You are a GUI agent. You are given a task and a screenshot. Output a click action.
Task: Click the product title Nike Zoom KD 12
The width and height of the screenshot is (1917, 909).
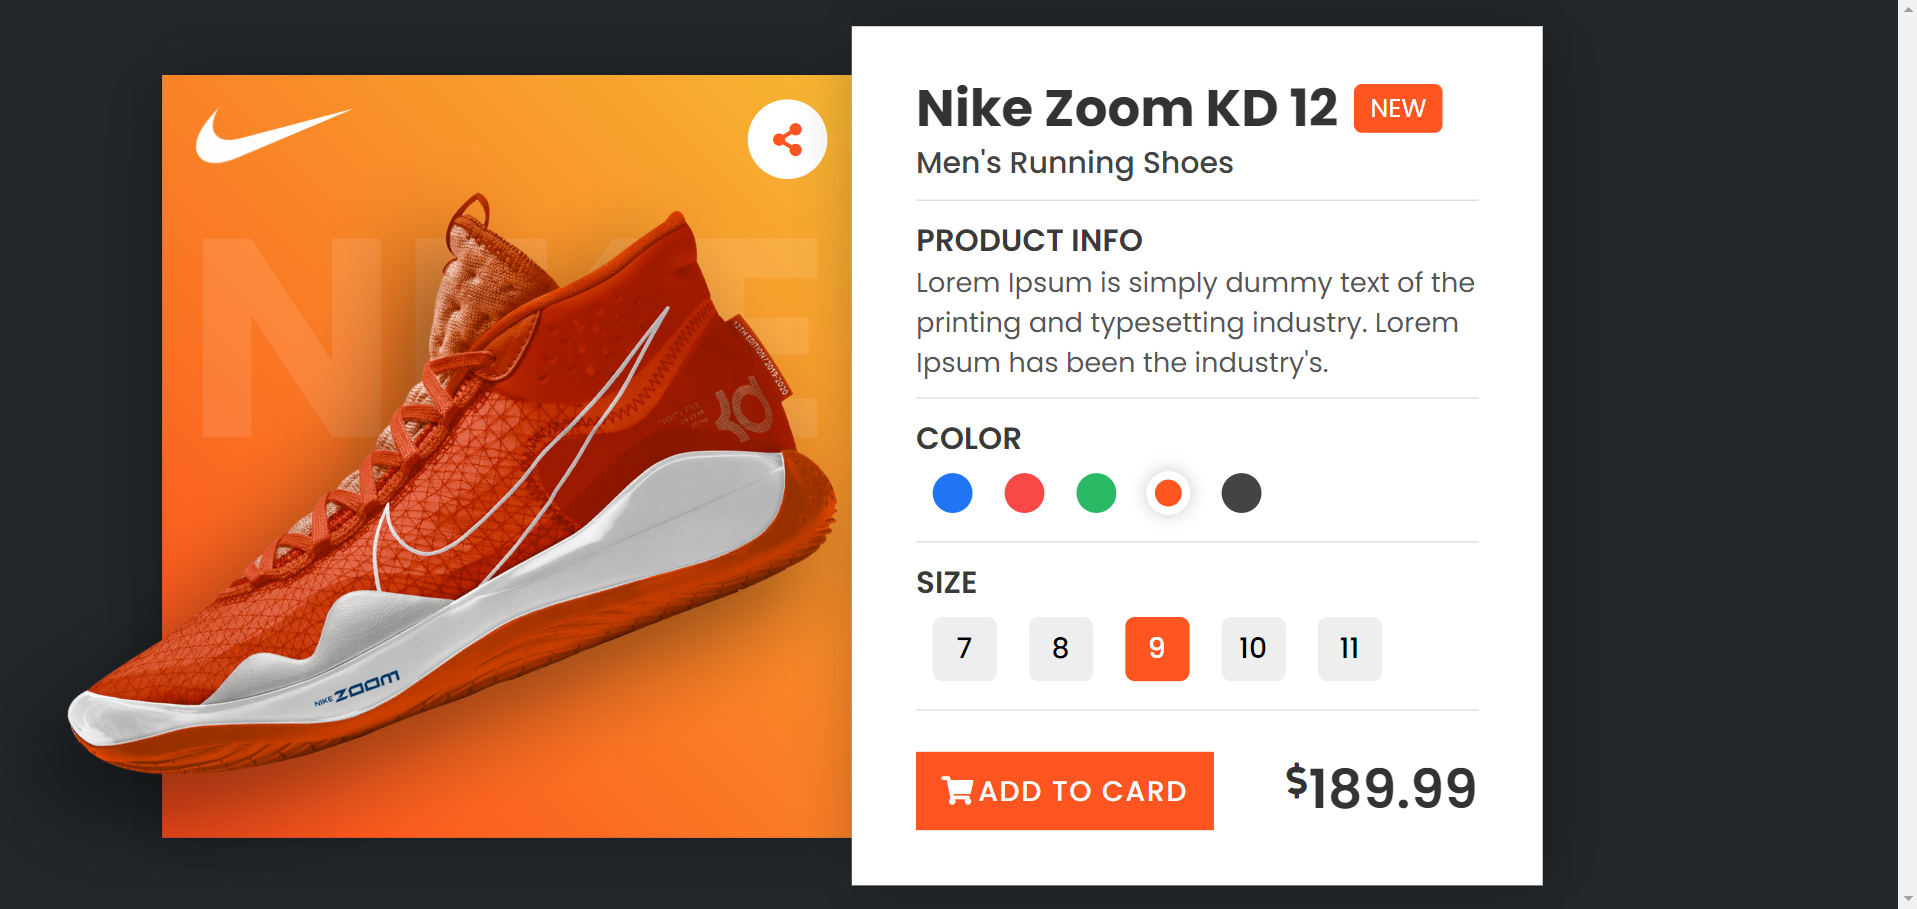coord(1126,108)
